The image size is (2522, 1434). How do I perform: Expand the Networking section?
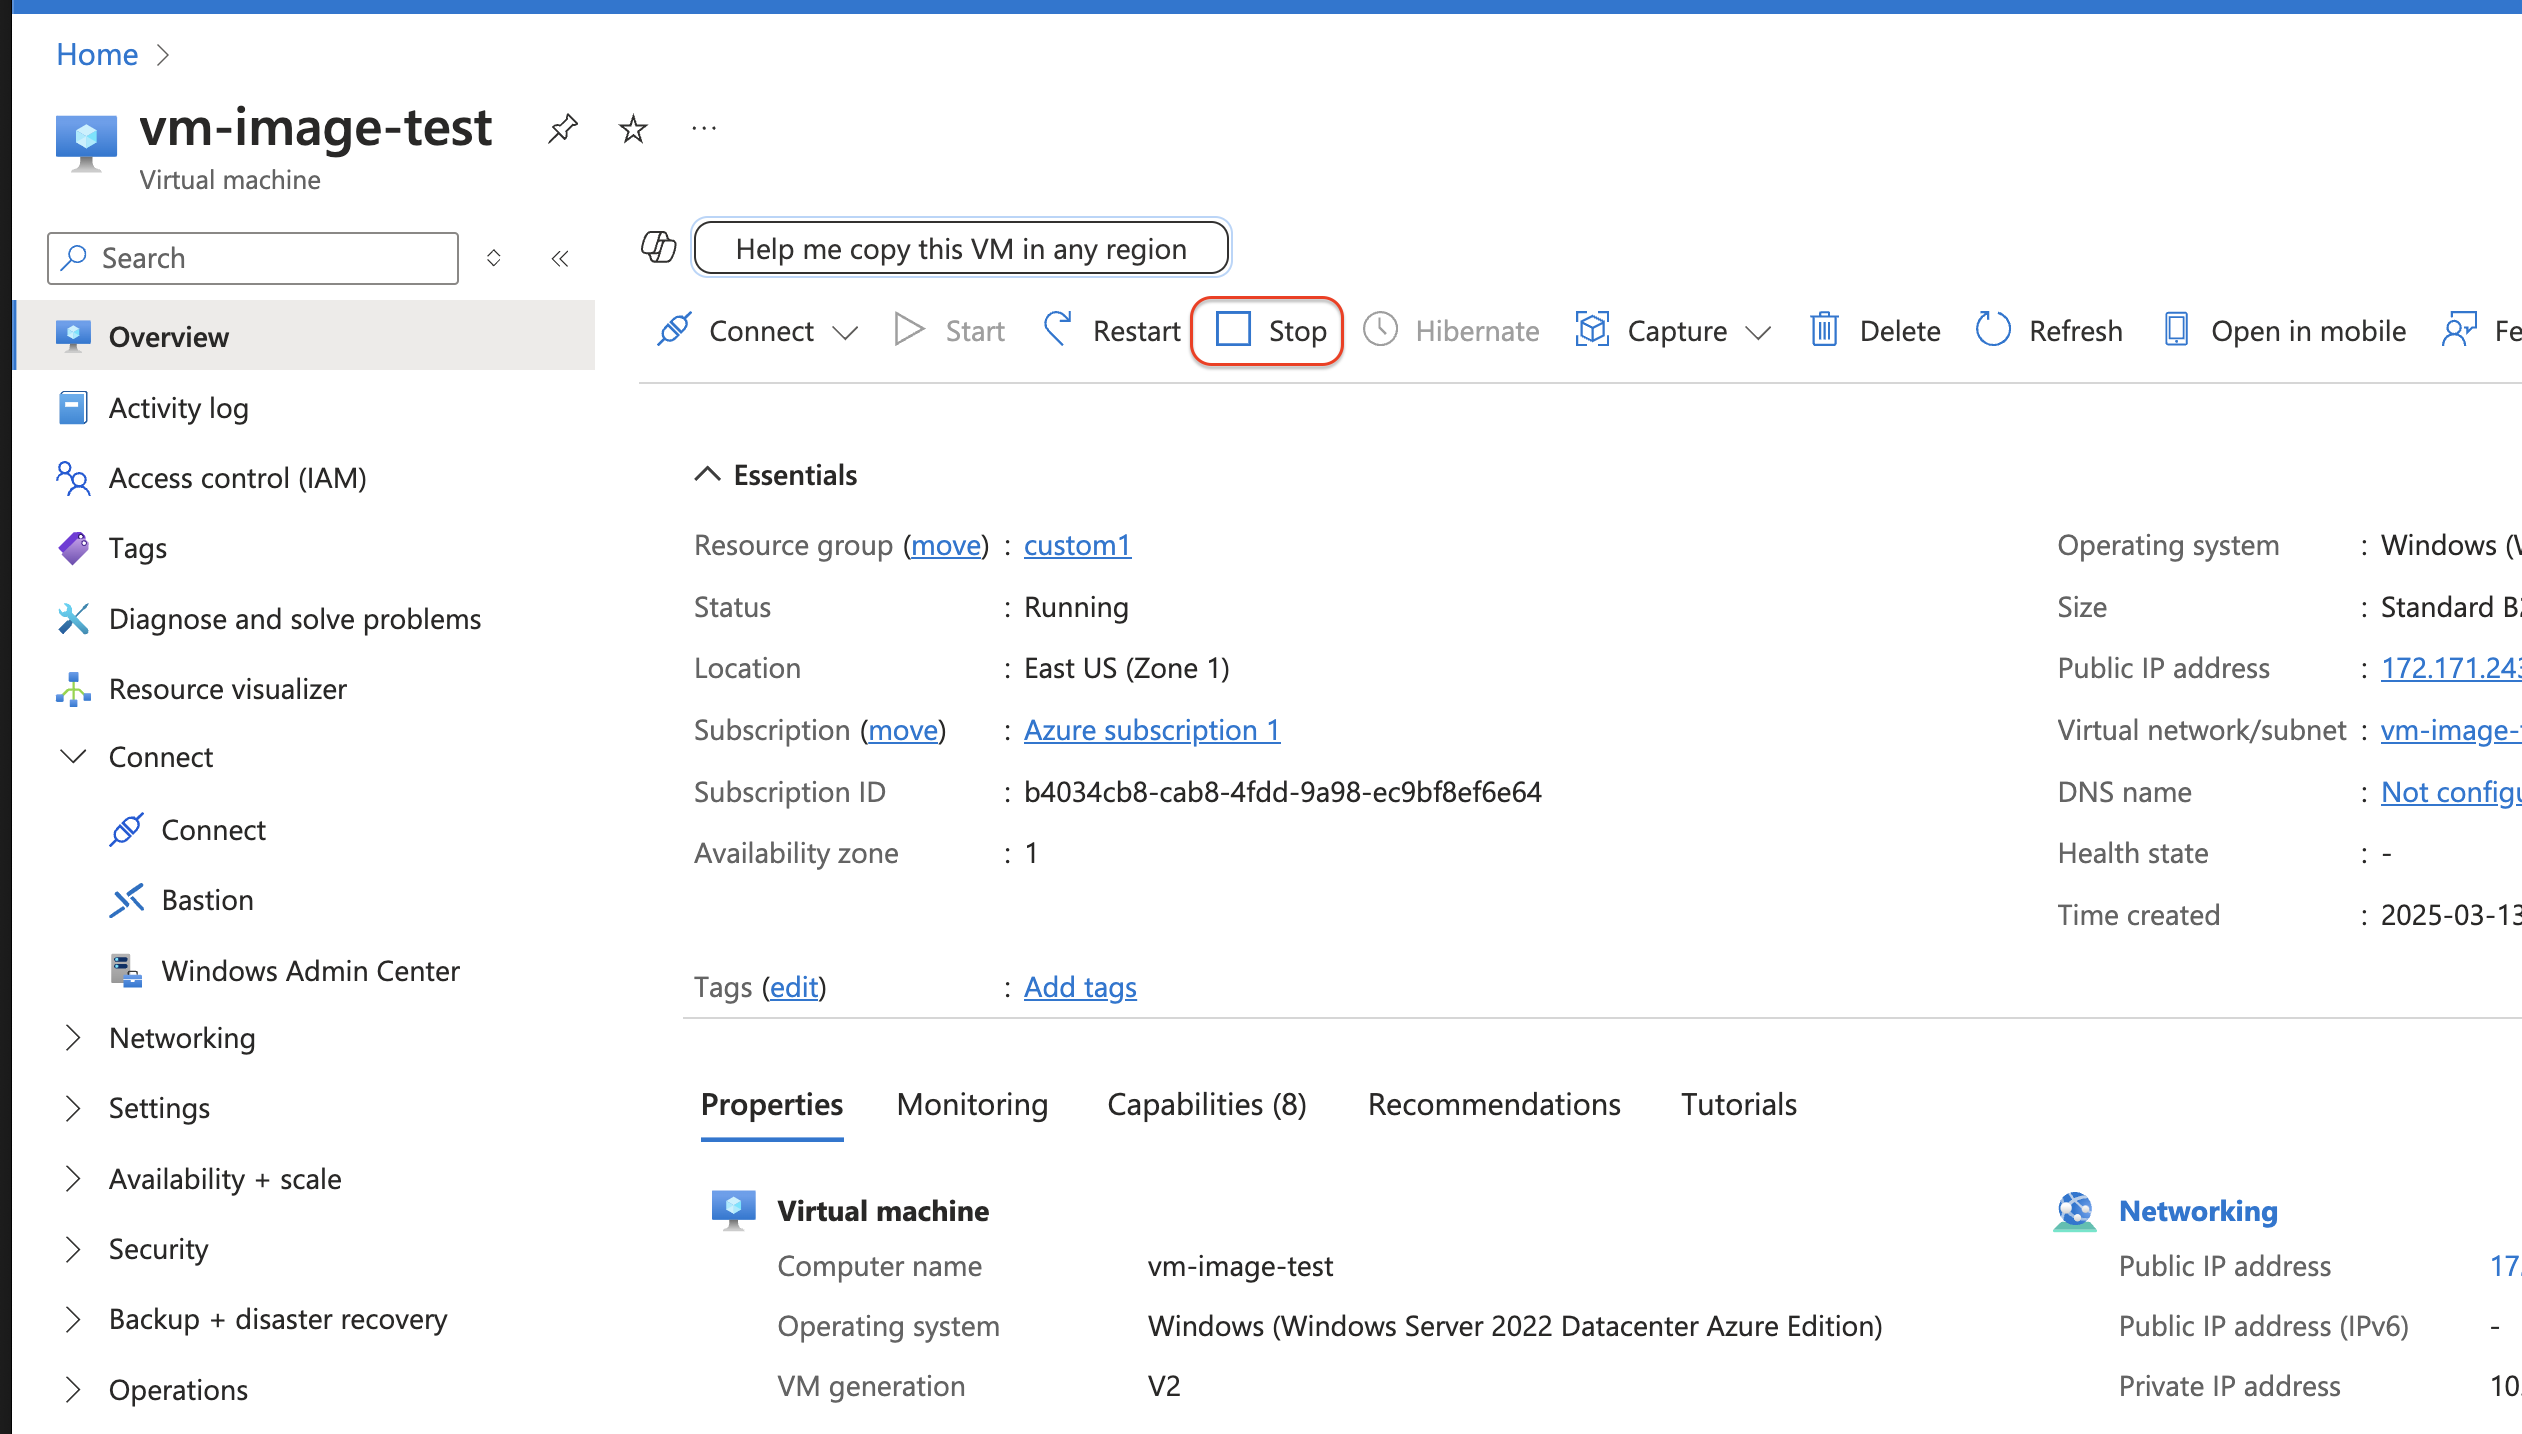[x=72, y=1038]
